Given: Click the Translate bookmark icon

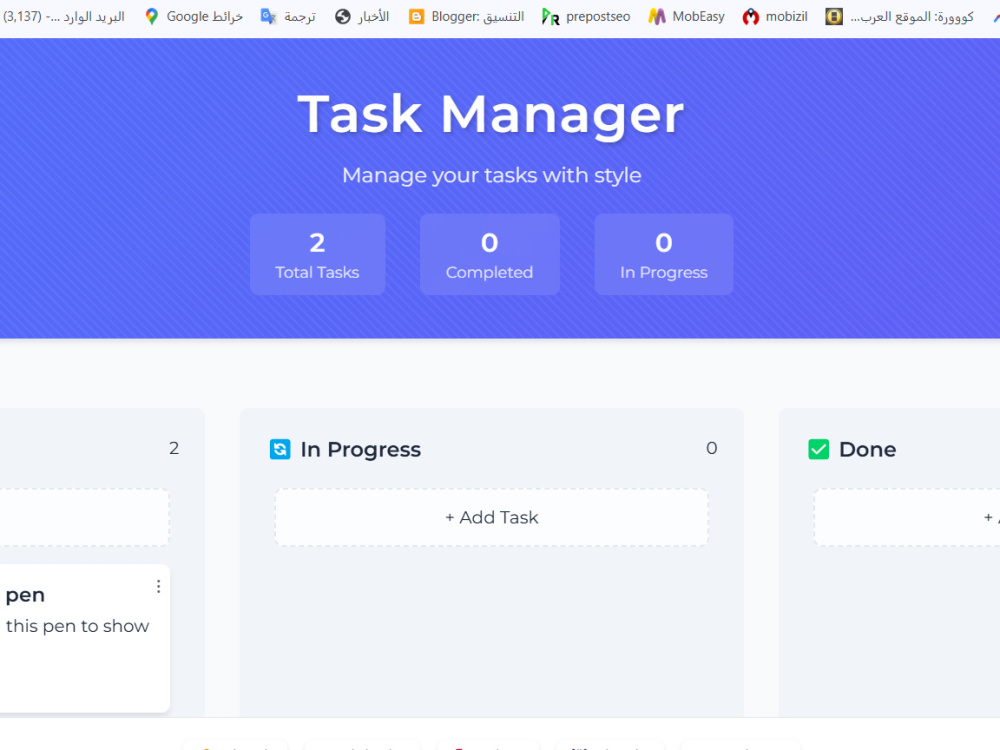Looking at the screenshot, I should [268, 17].
